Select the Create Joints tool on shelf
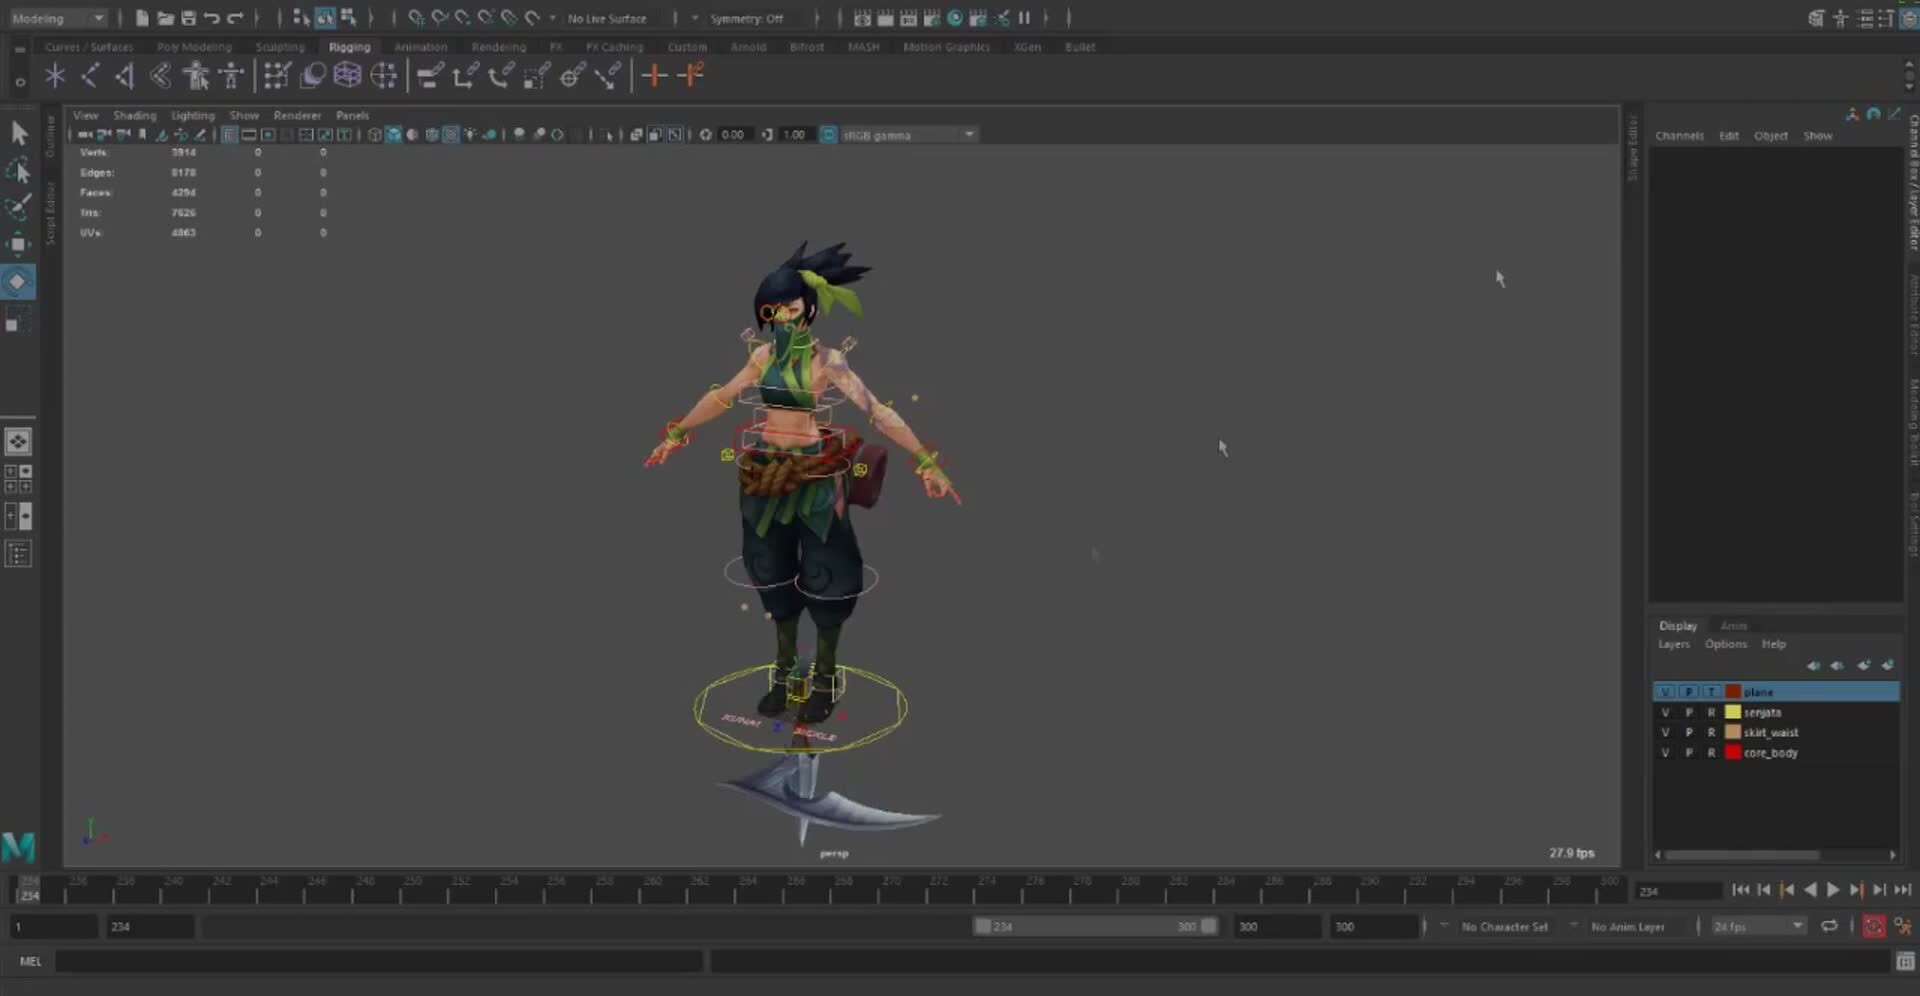1920x996 pixels. pos(91,76)
